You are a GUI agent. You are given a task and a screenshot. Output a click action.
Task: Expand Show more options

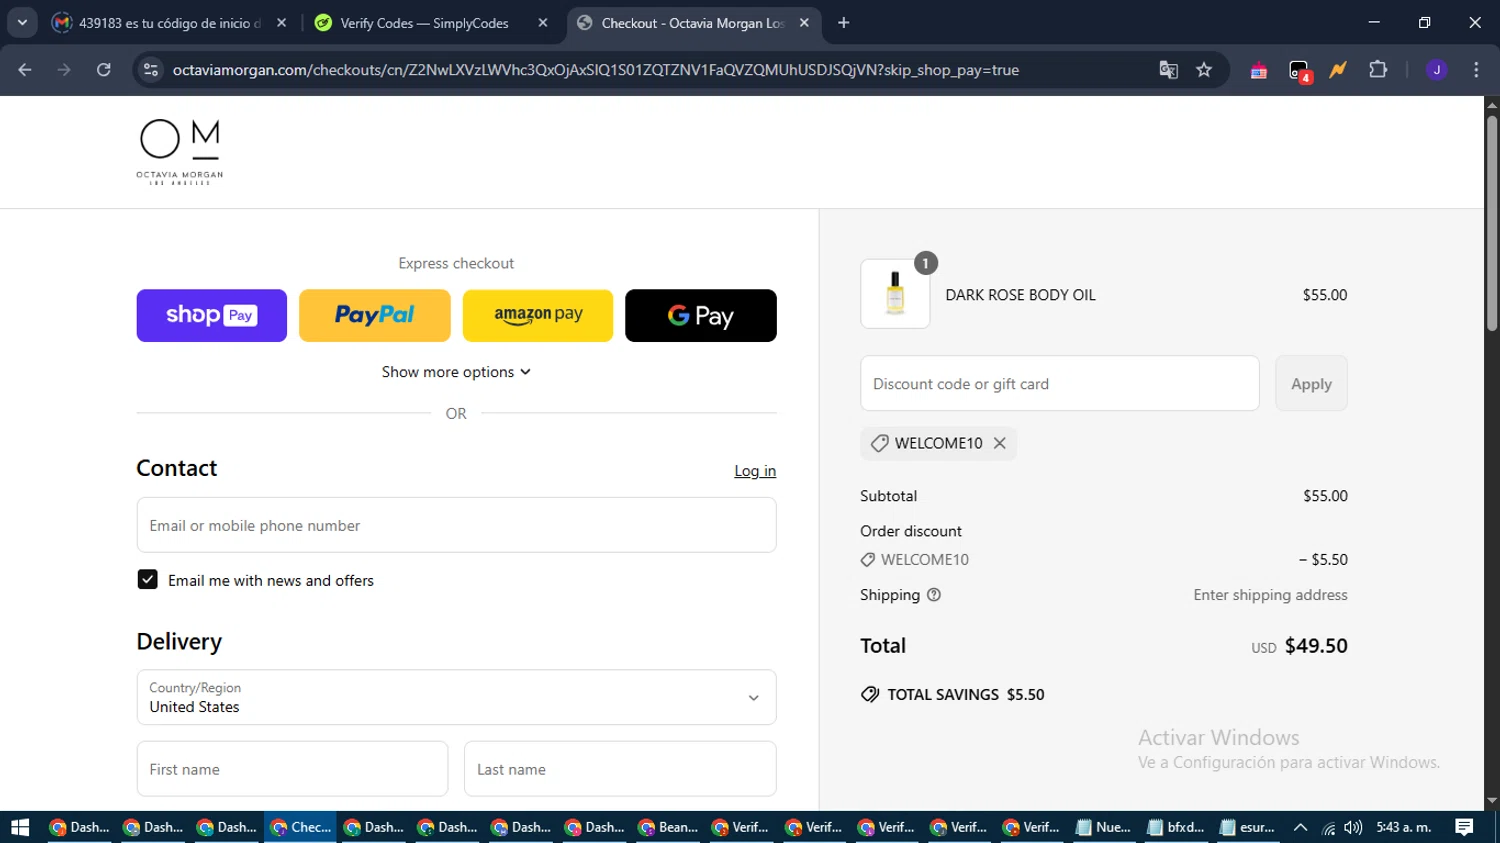click(456, 372)
